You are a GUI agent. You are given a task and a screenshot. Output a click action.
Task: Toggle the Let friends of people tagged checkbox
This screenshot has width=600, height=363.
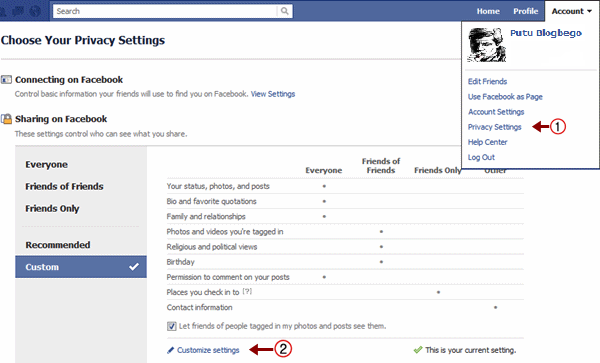171,326
